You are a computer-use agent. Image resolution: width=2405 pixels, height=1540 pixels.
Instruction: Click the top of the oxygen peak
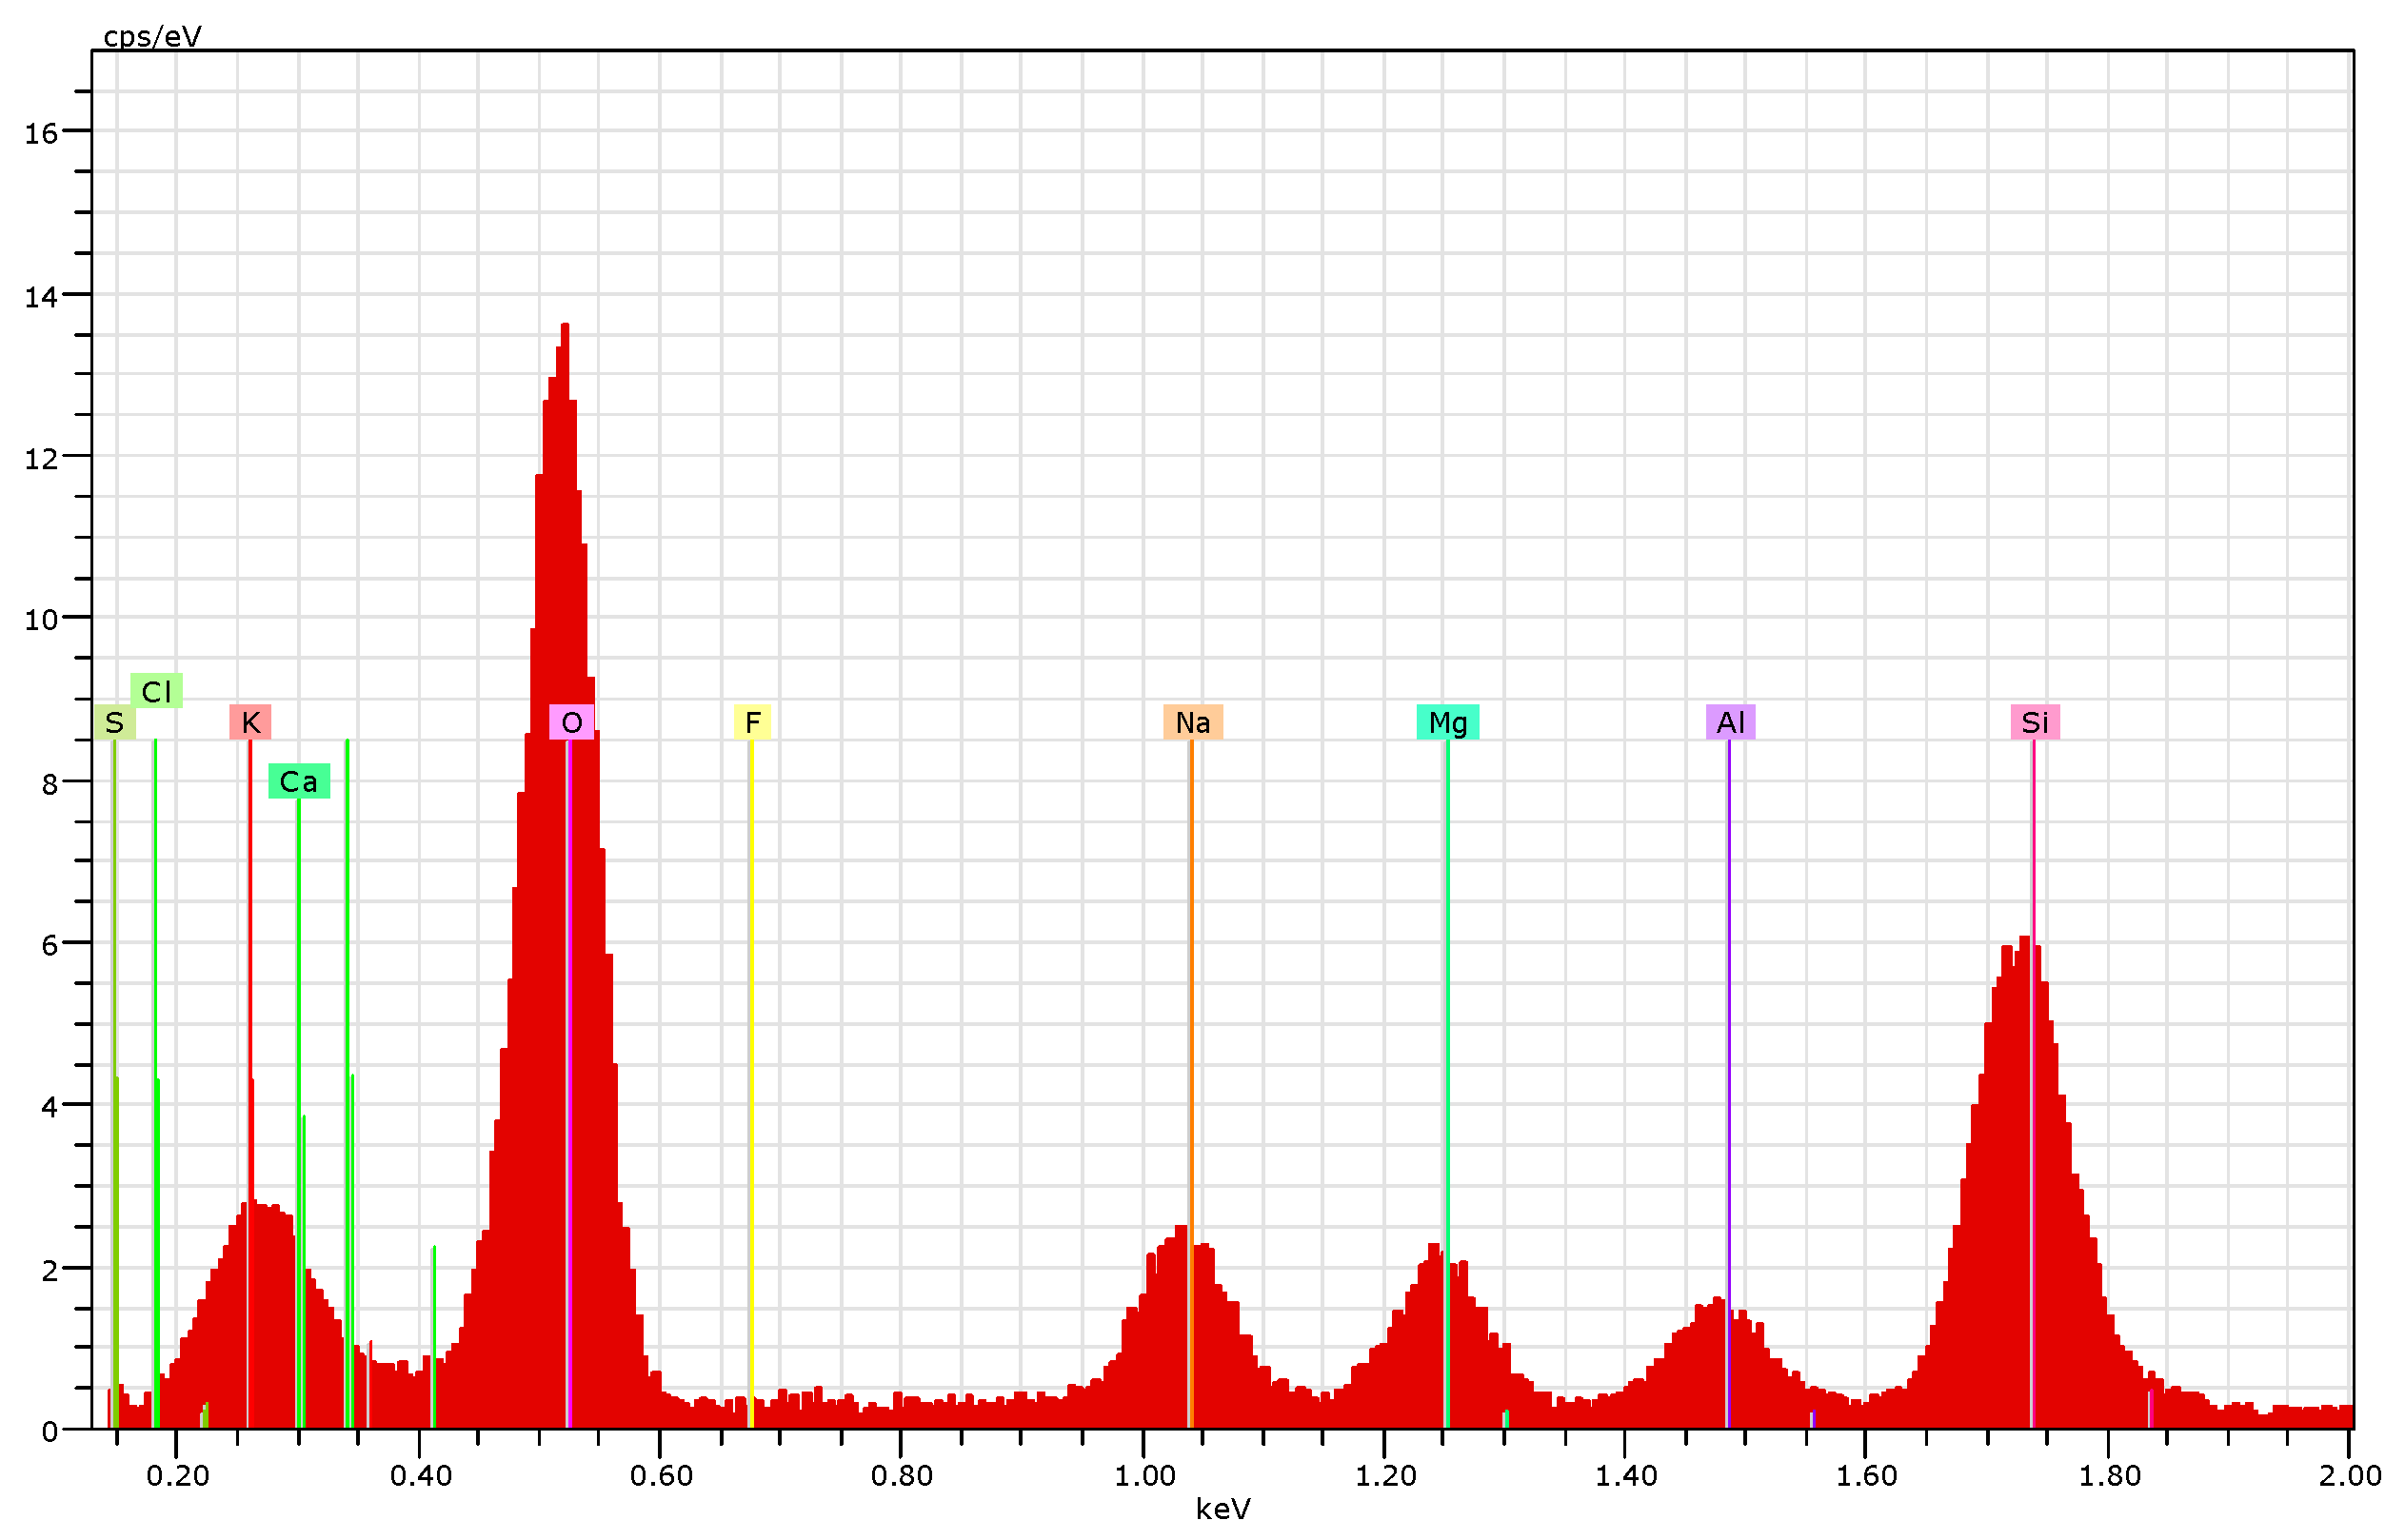pyautogui.click(x=565, y=327)
